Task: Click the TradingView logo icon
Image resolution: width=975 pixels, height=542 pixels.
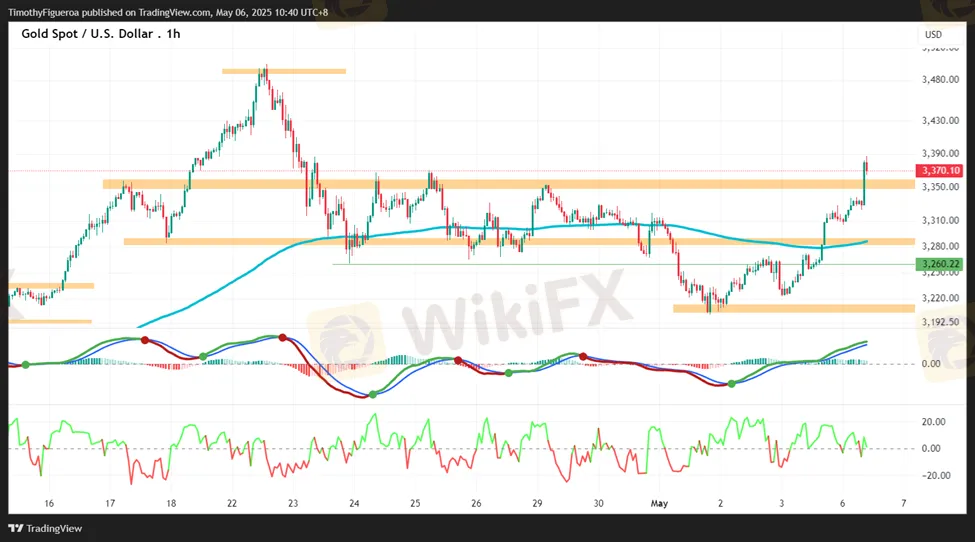Action: click(x=16, y=528)
